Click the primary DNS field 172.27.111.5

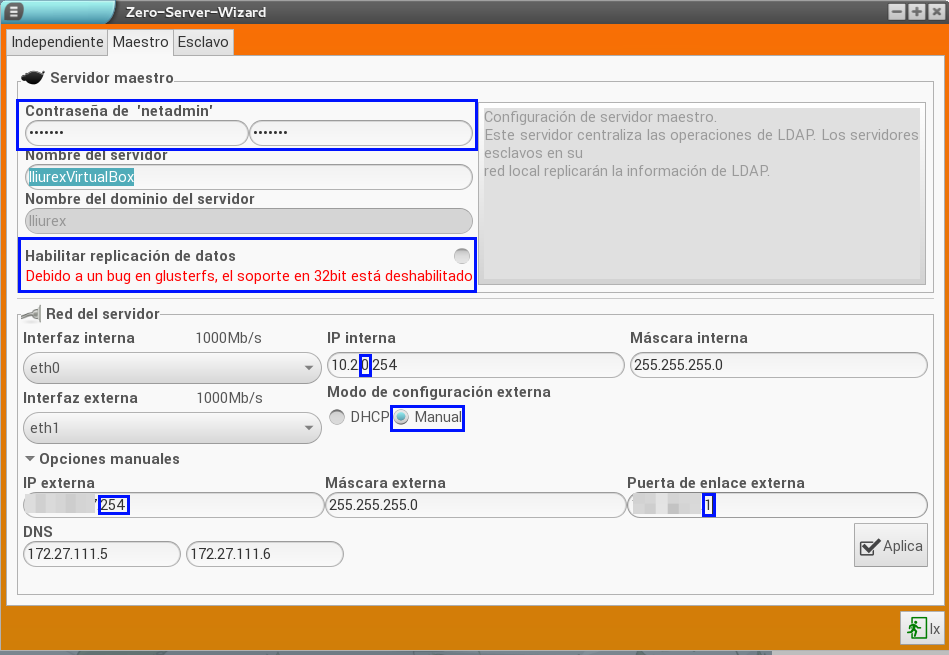pyautogui.click(x=102, y=553)
